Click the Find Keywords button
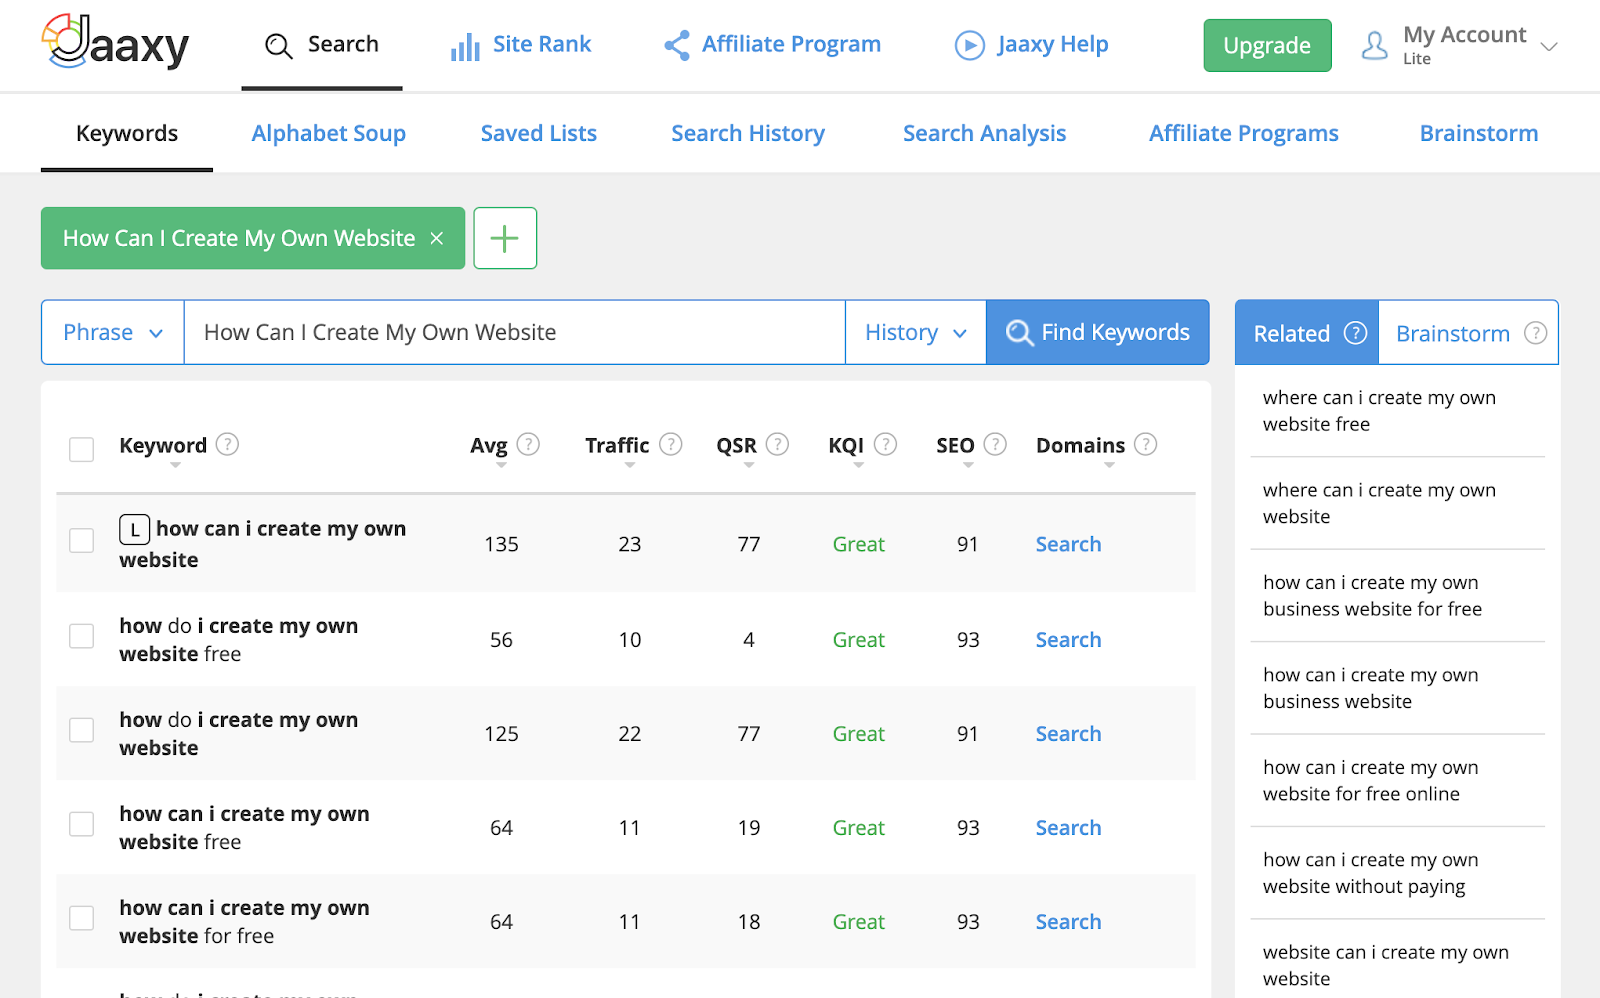Image resolution: width=1600 pixels, height=998 pixels. coord(1098,332)
